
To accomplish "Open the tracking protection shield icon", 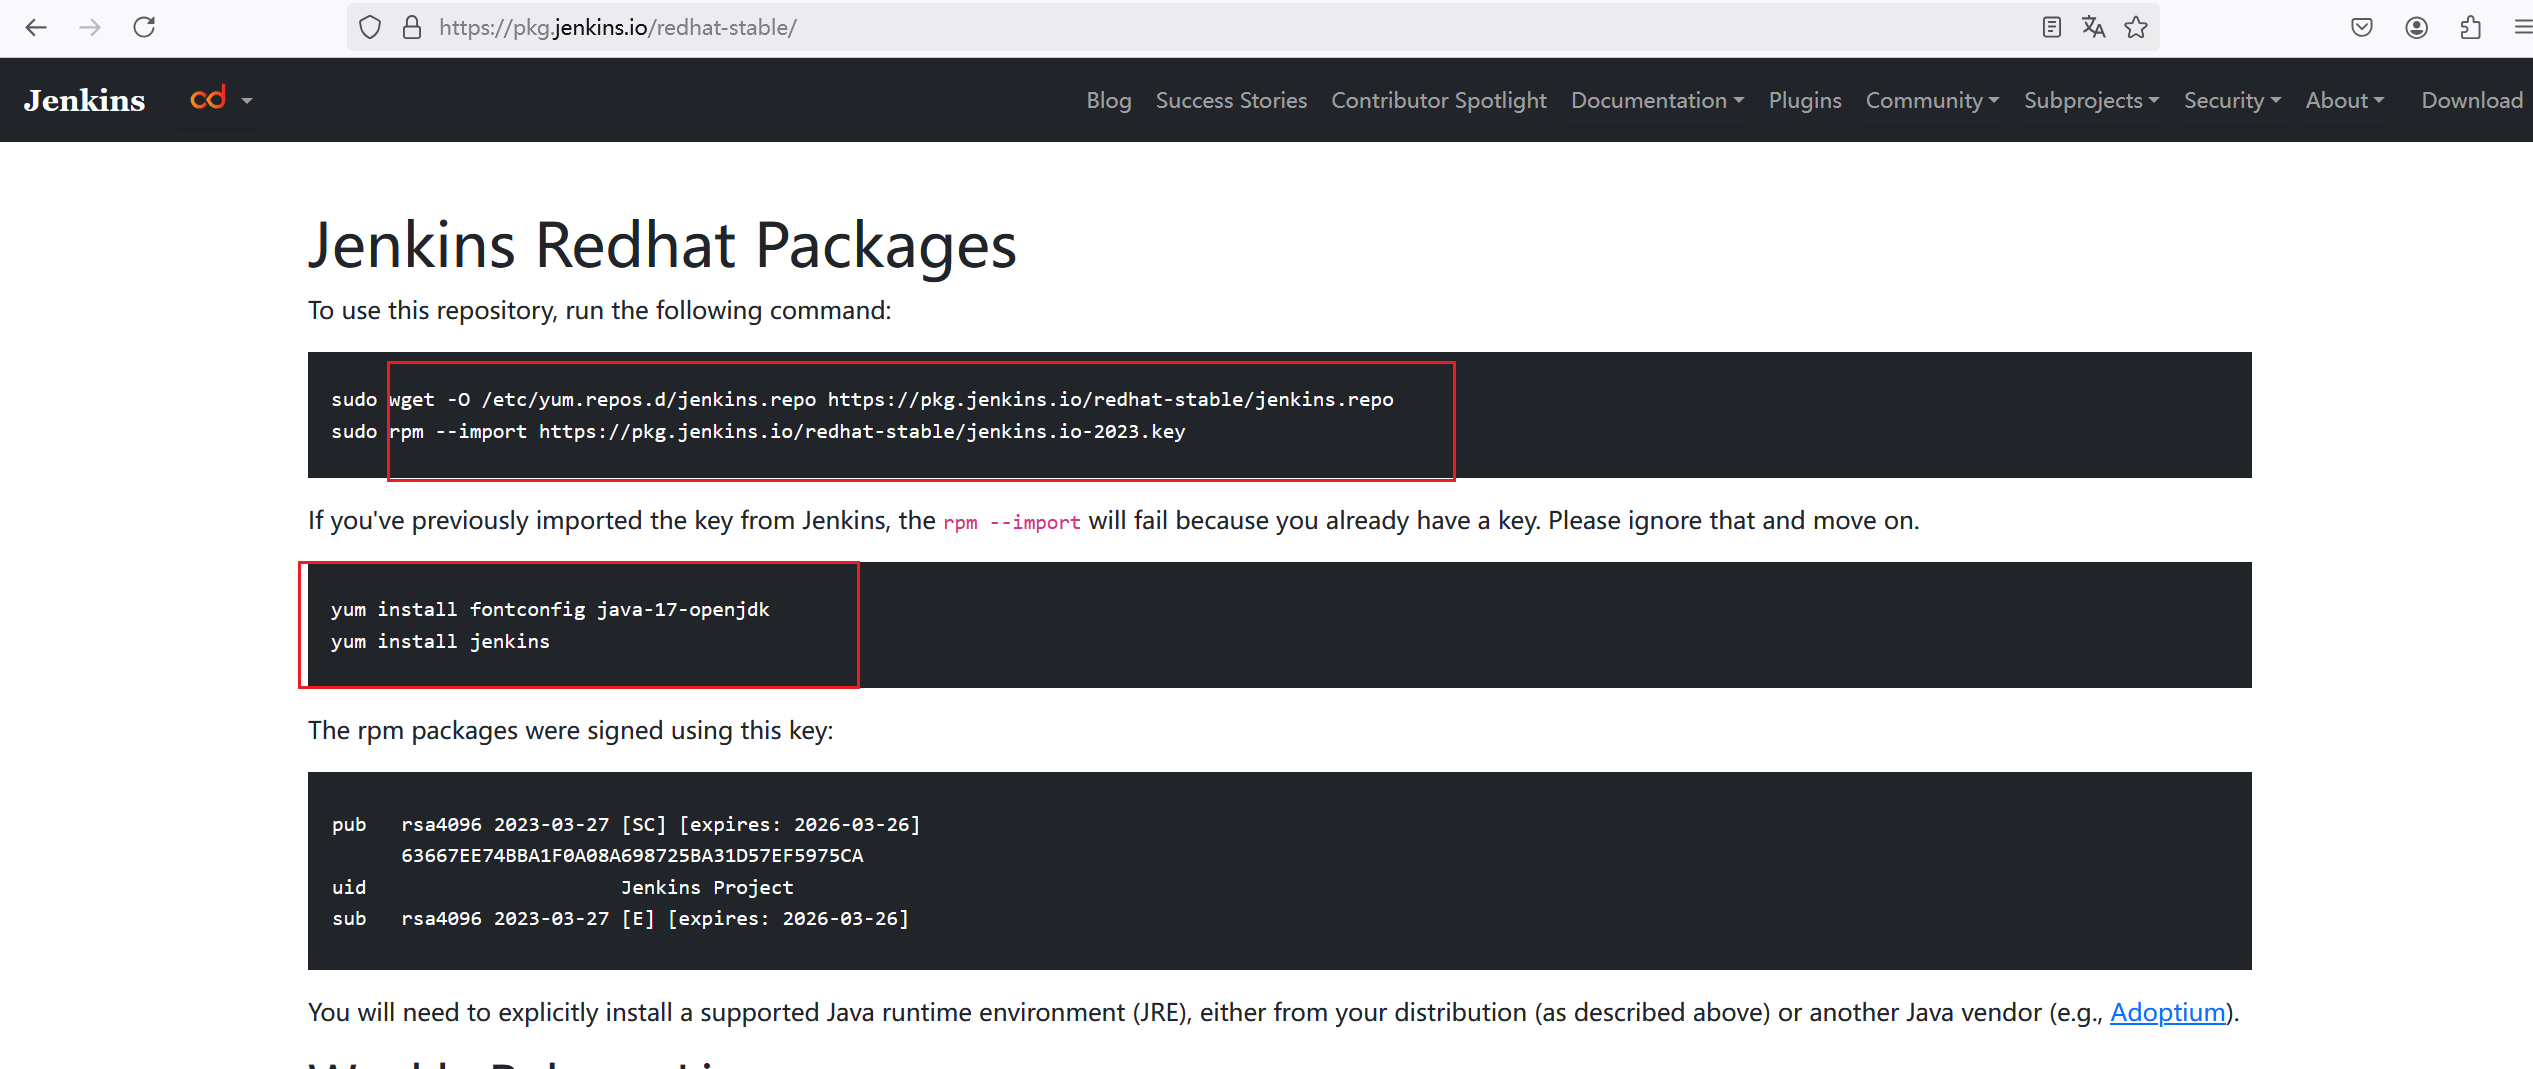I will pos(370,27).
